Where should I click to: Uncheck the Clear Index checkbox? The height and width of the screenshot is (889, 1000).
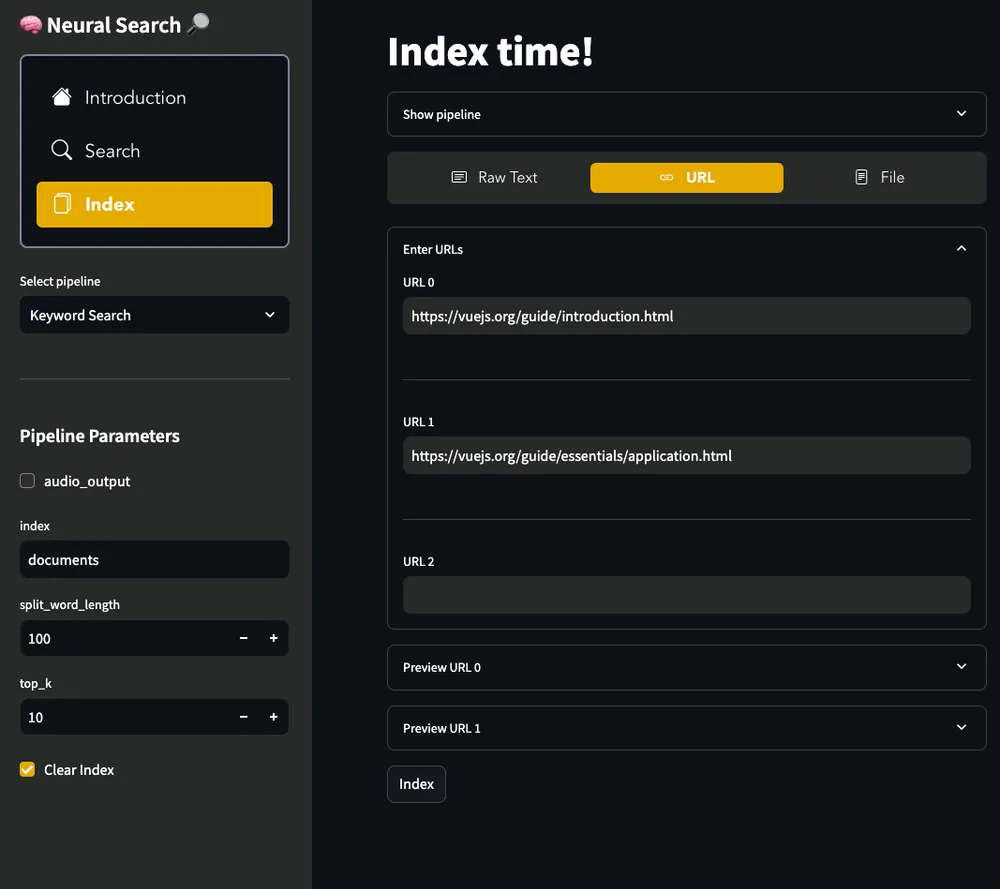[27, 770]
